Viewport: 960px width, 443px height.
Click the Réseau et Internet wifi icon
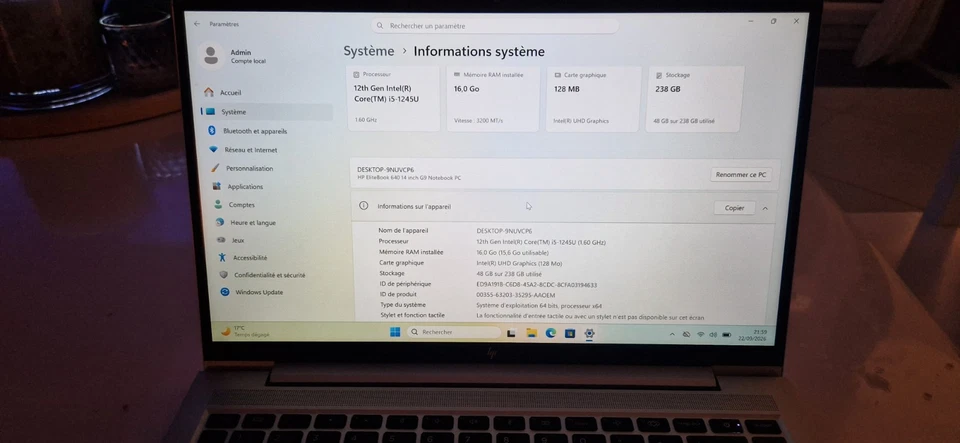(213, 149)
